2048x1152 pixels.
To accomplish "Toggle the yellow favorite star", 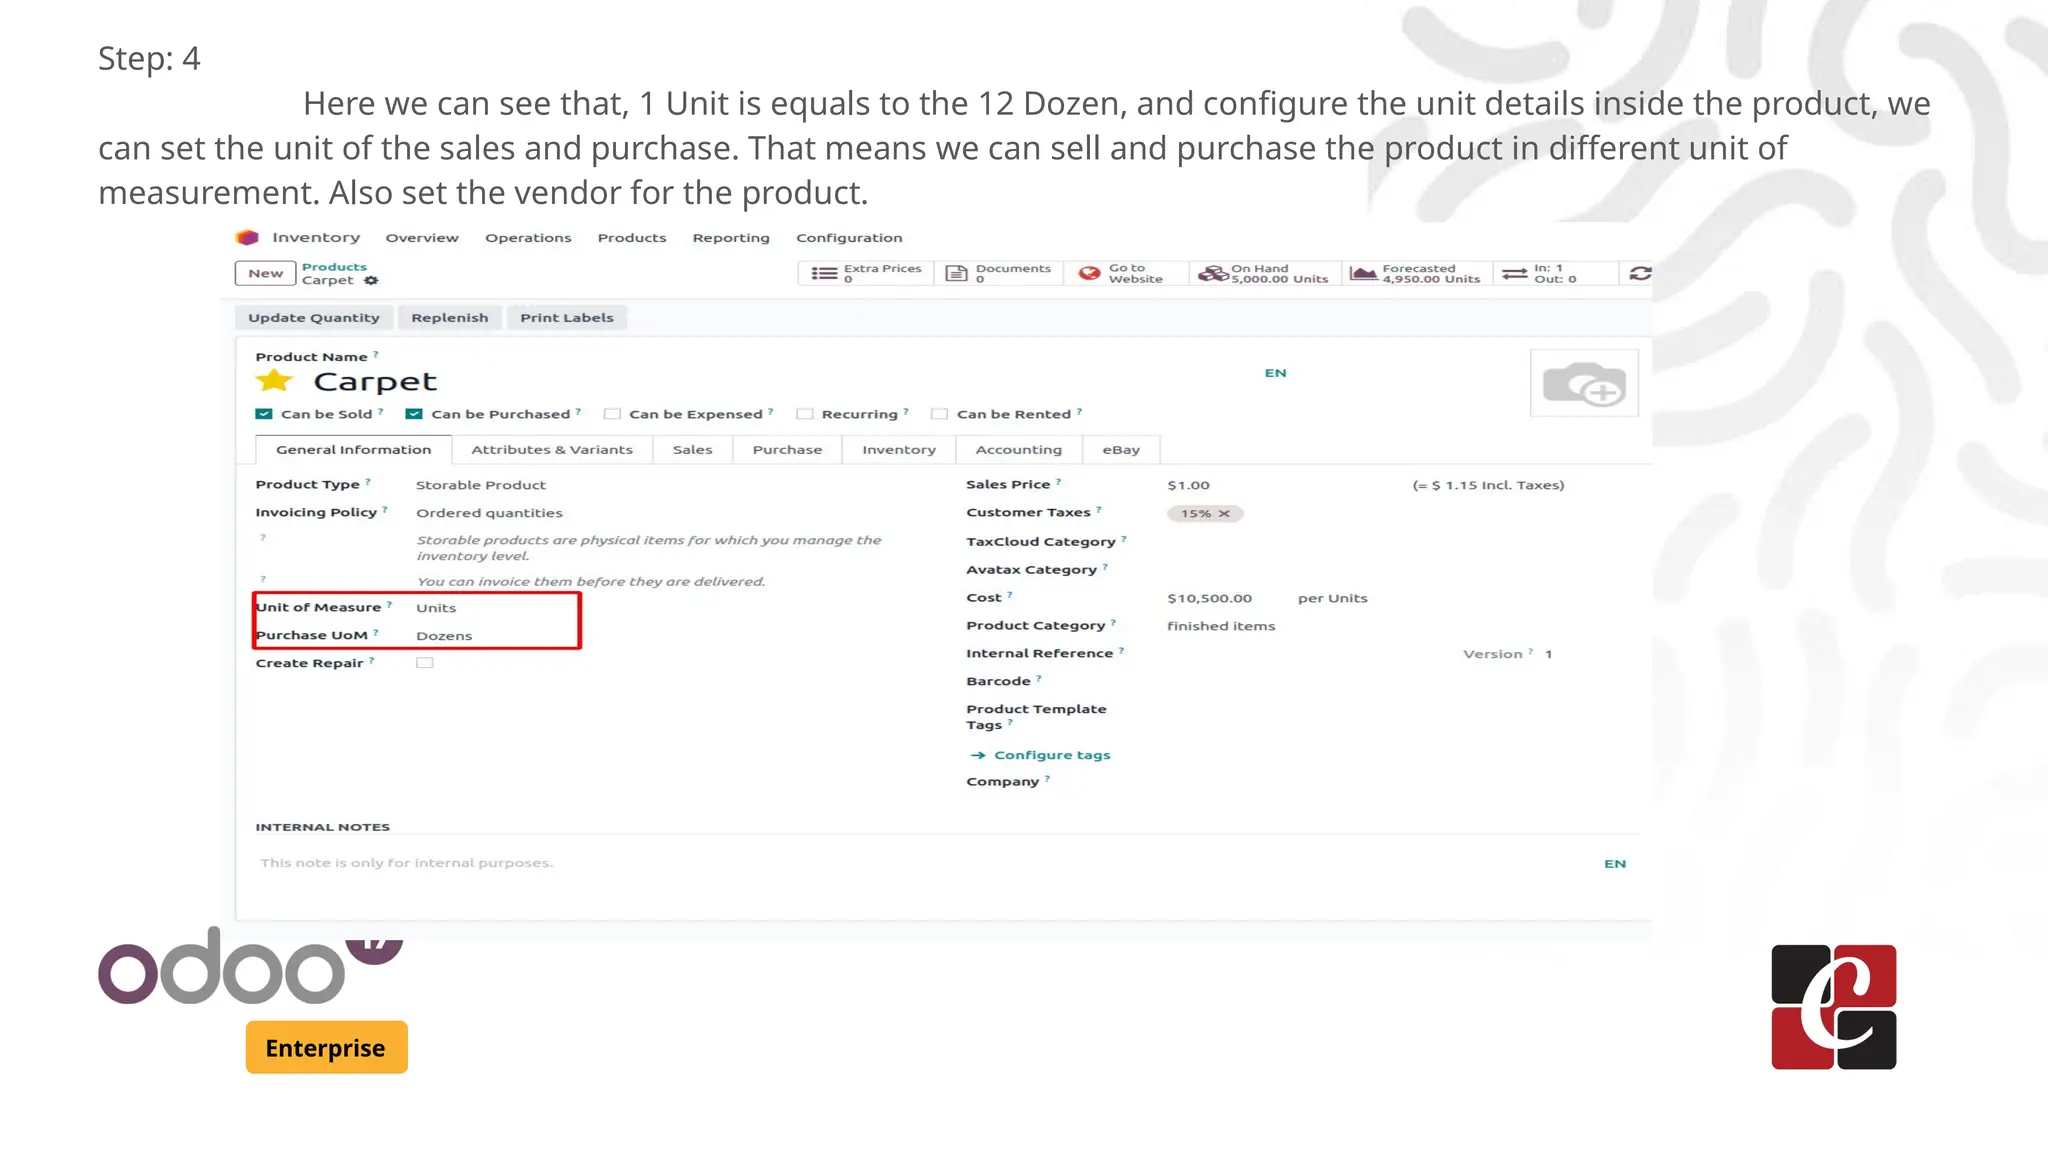I will pyautogui.click(x=273, y=381).
